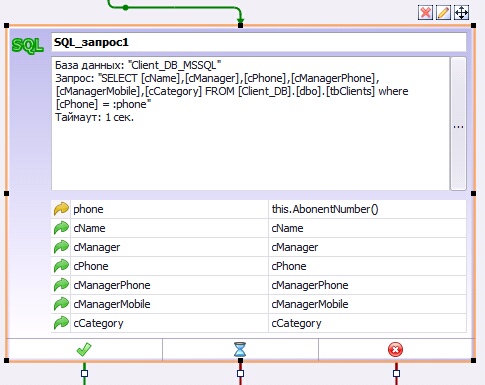Click the green checkmark success output

84,350
